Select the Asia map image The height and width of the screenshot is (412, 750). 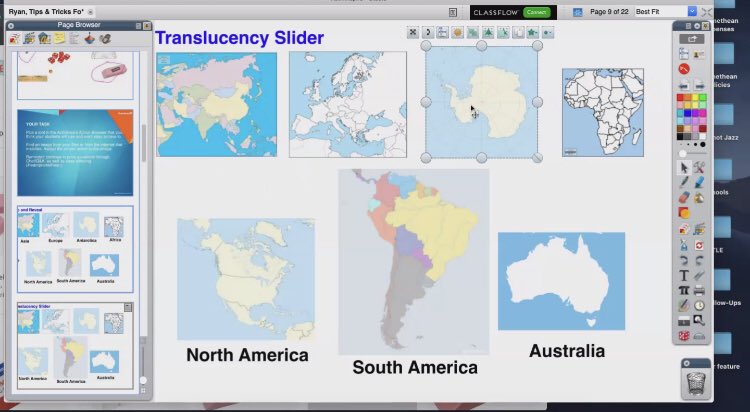click(217, 105)
